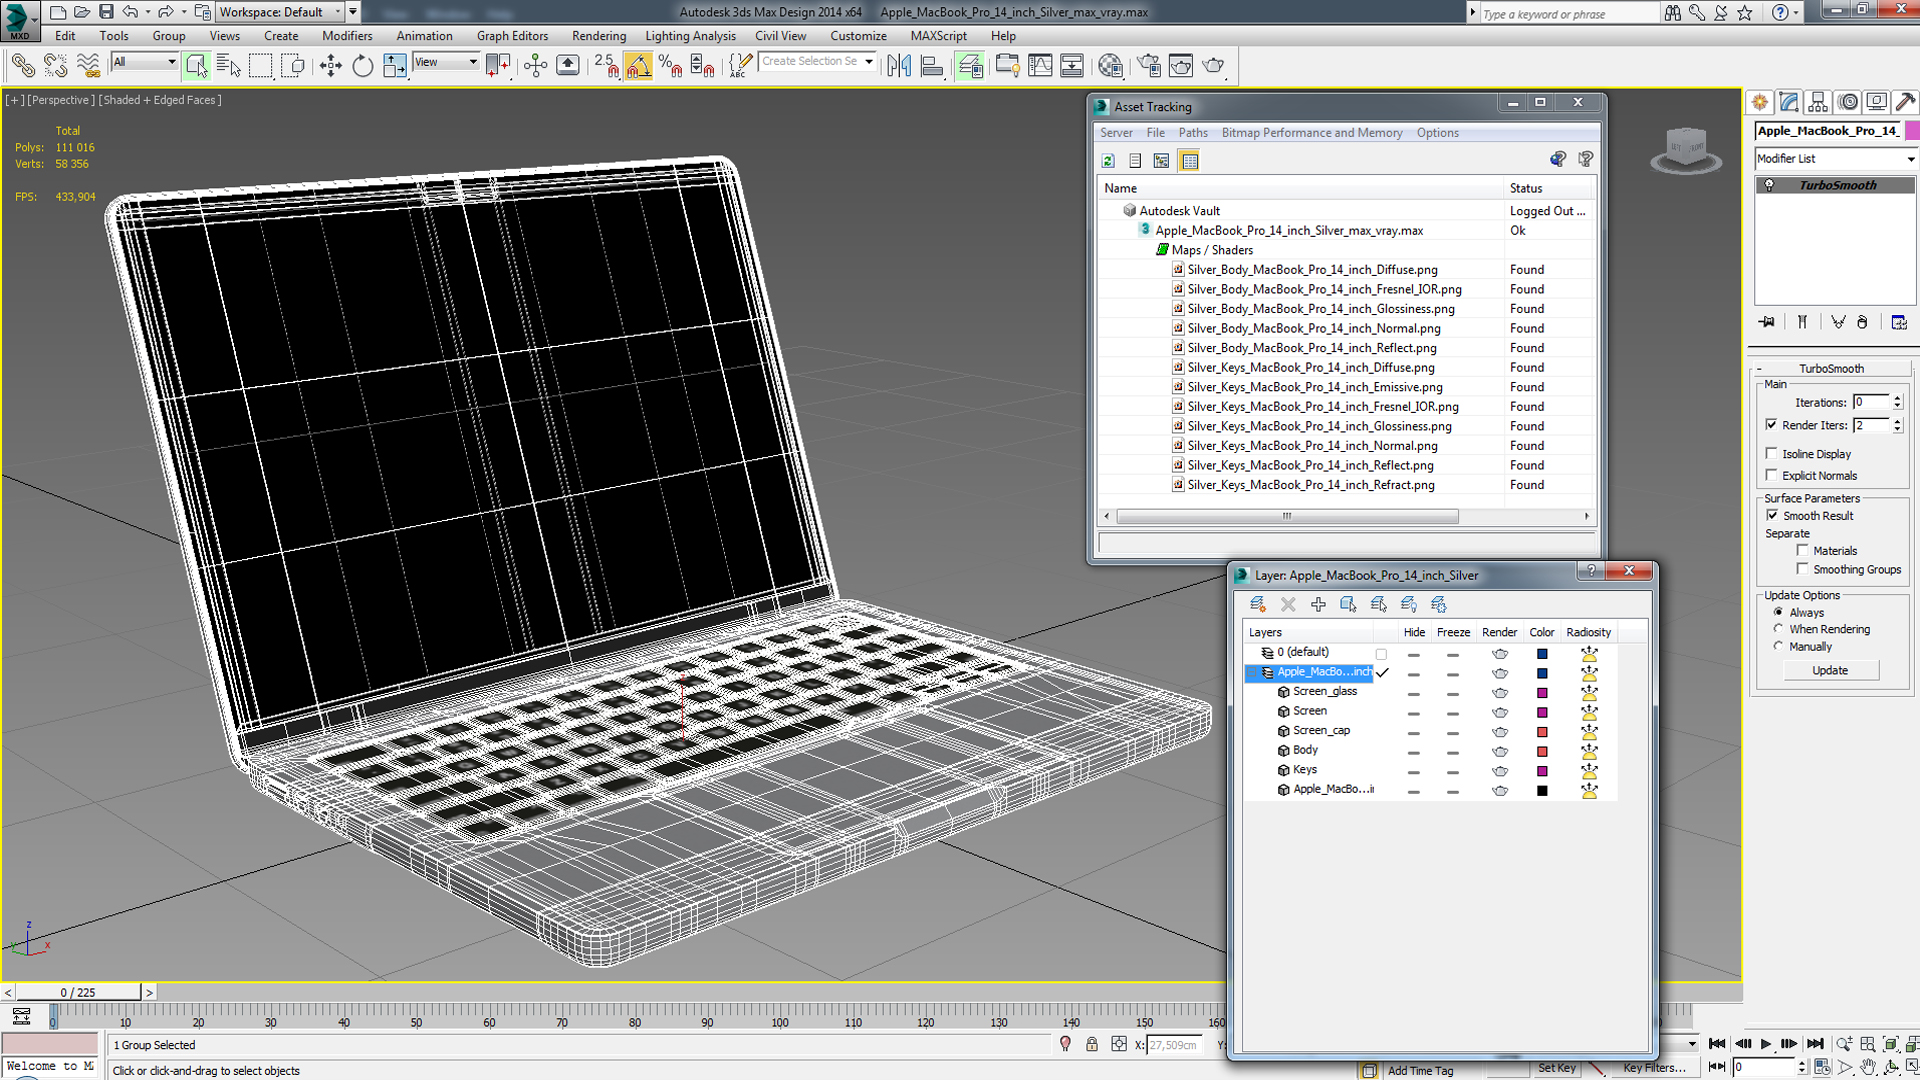Image resolution: width=1920 pixels, height=1080 pixels.
Task: Open the Modifiers menu
Action: 347,36
